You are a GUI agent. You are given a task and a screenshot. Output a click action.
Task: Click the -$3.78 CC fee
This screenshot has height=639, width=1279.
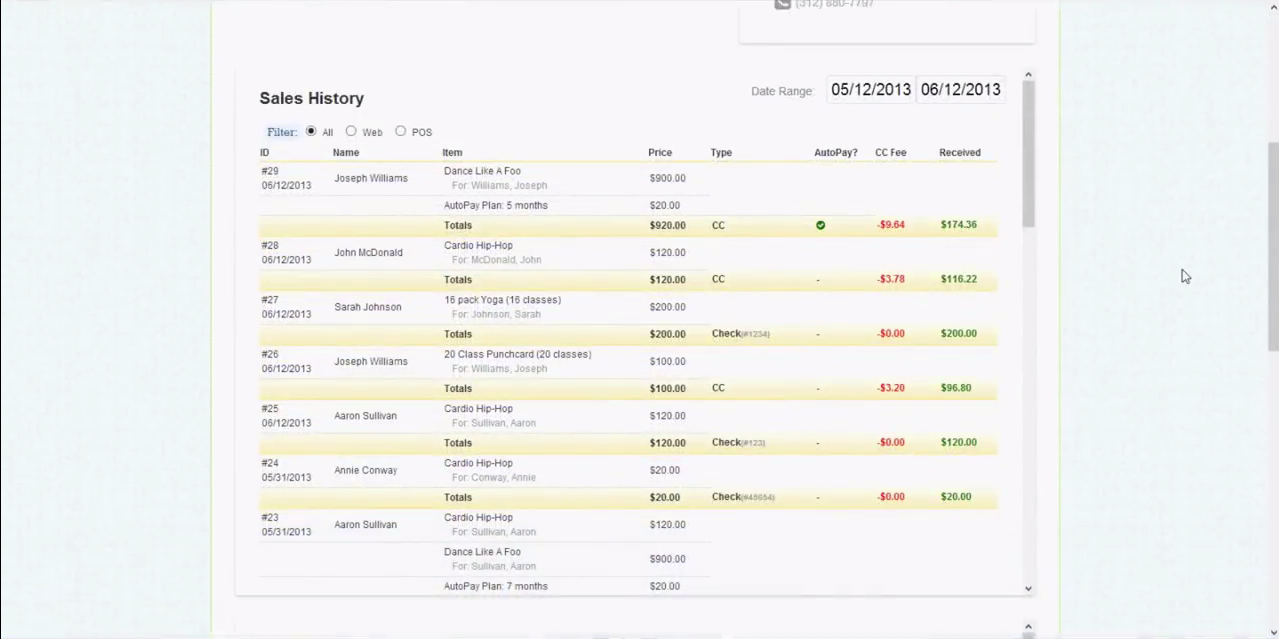891,279
